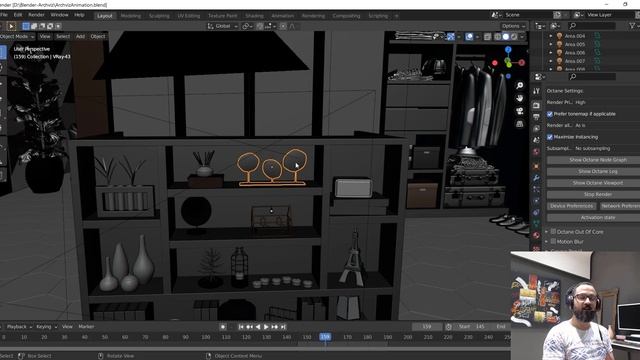Enable Octane Out Of Core checkbox

[x=553, y=231]
